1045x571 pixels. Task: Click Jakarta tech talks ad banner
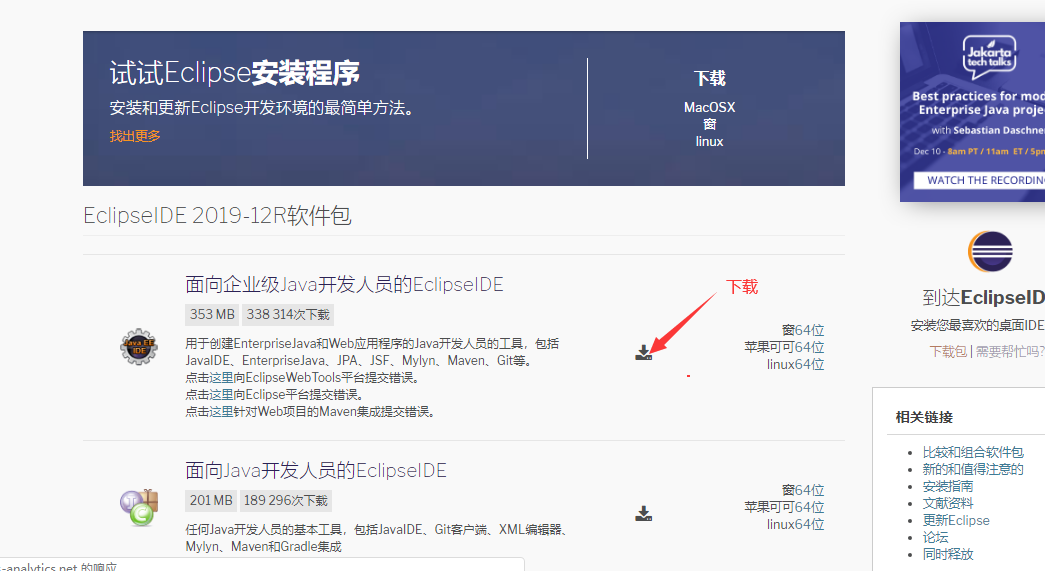972,112
